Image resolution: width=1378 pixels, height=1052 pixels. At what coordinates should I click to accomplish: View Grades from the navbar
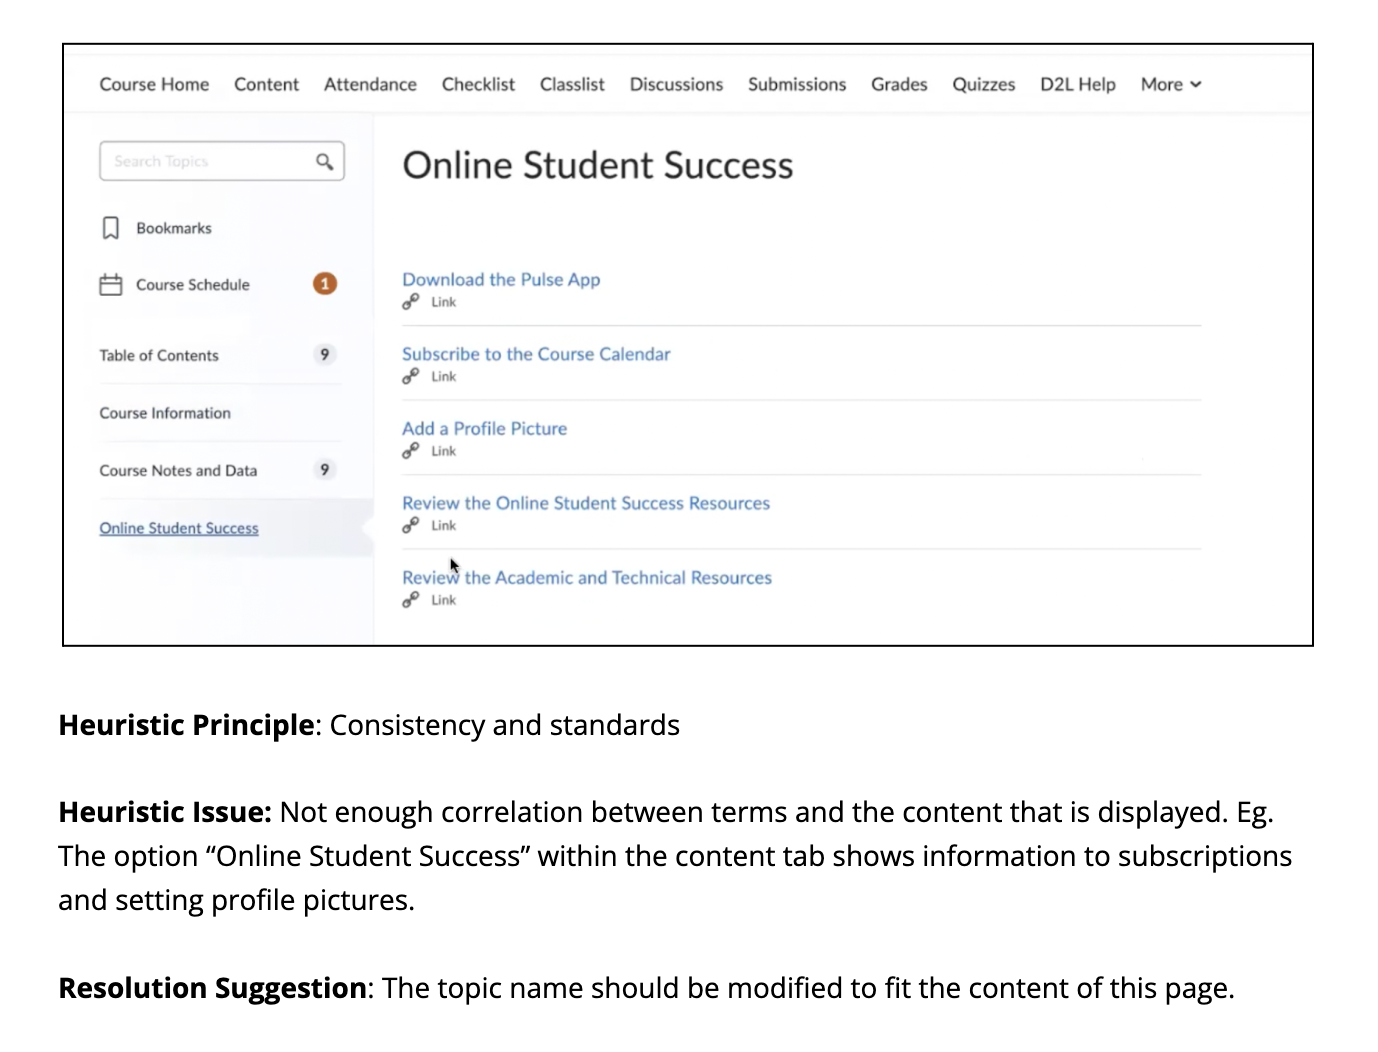[899, 85]
